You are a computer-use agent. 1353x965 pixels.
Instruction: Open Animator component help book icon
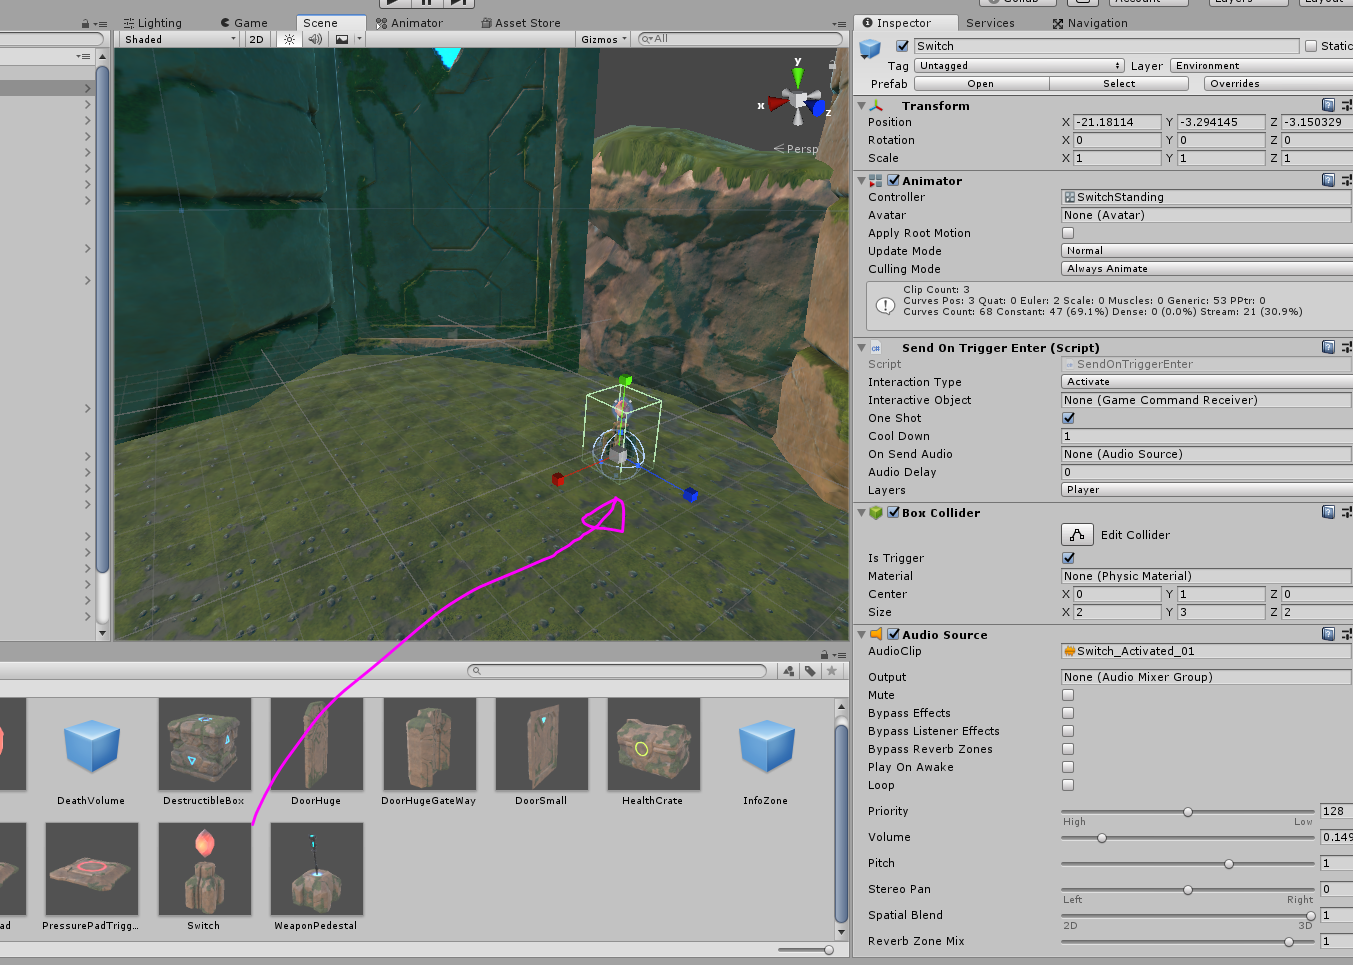pyautogui.click(x=1328, y=180)
